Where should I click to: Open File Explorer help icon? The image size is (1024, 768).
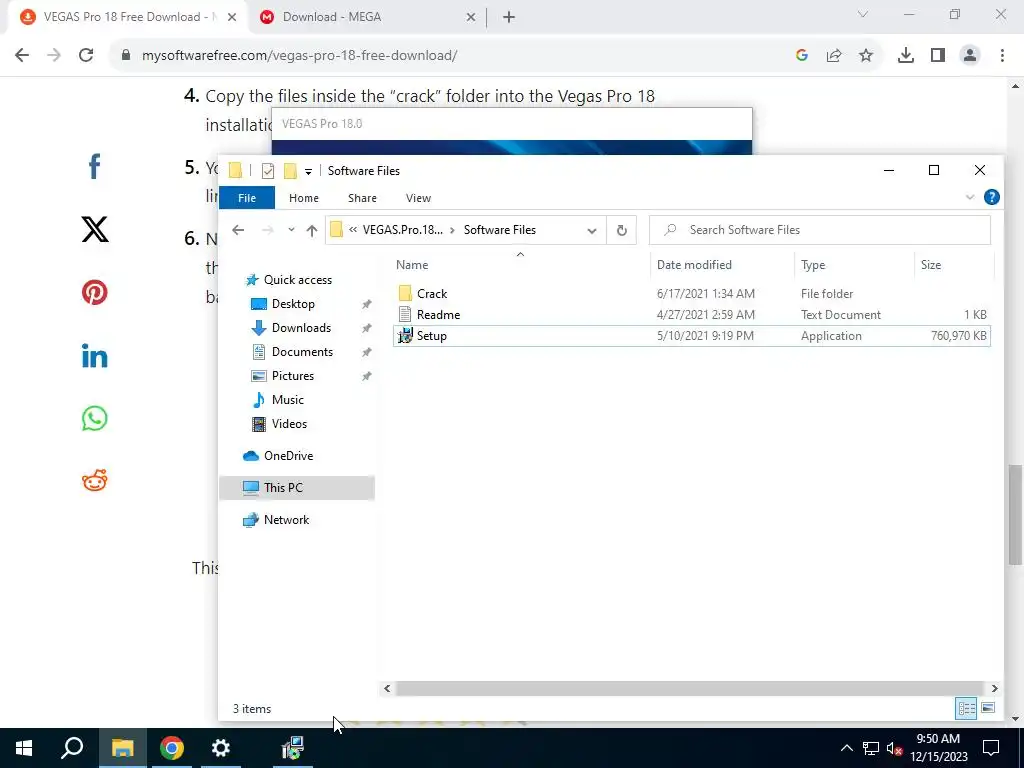991,197
